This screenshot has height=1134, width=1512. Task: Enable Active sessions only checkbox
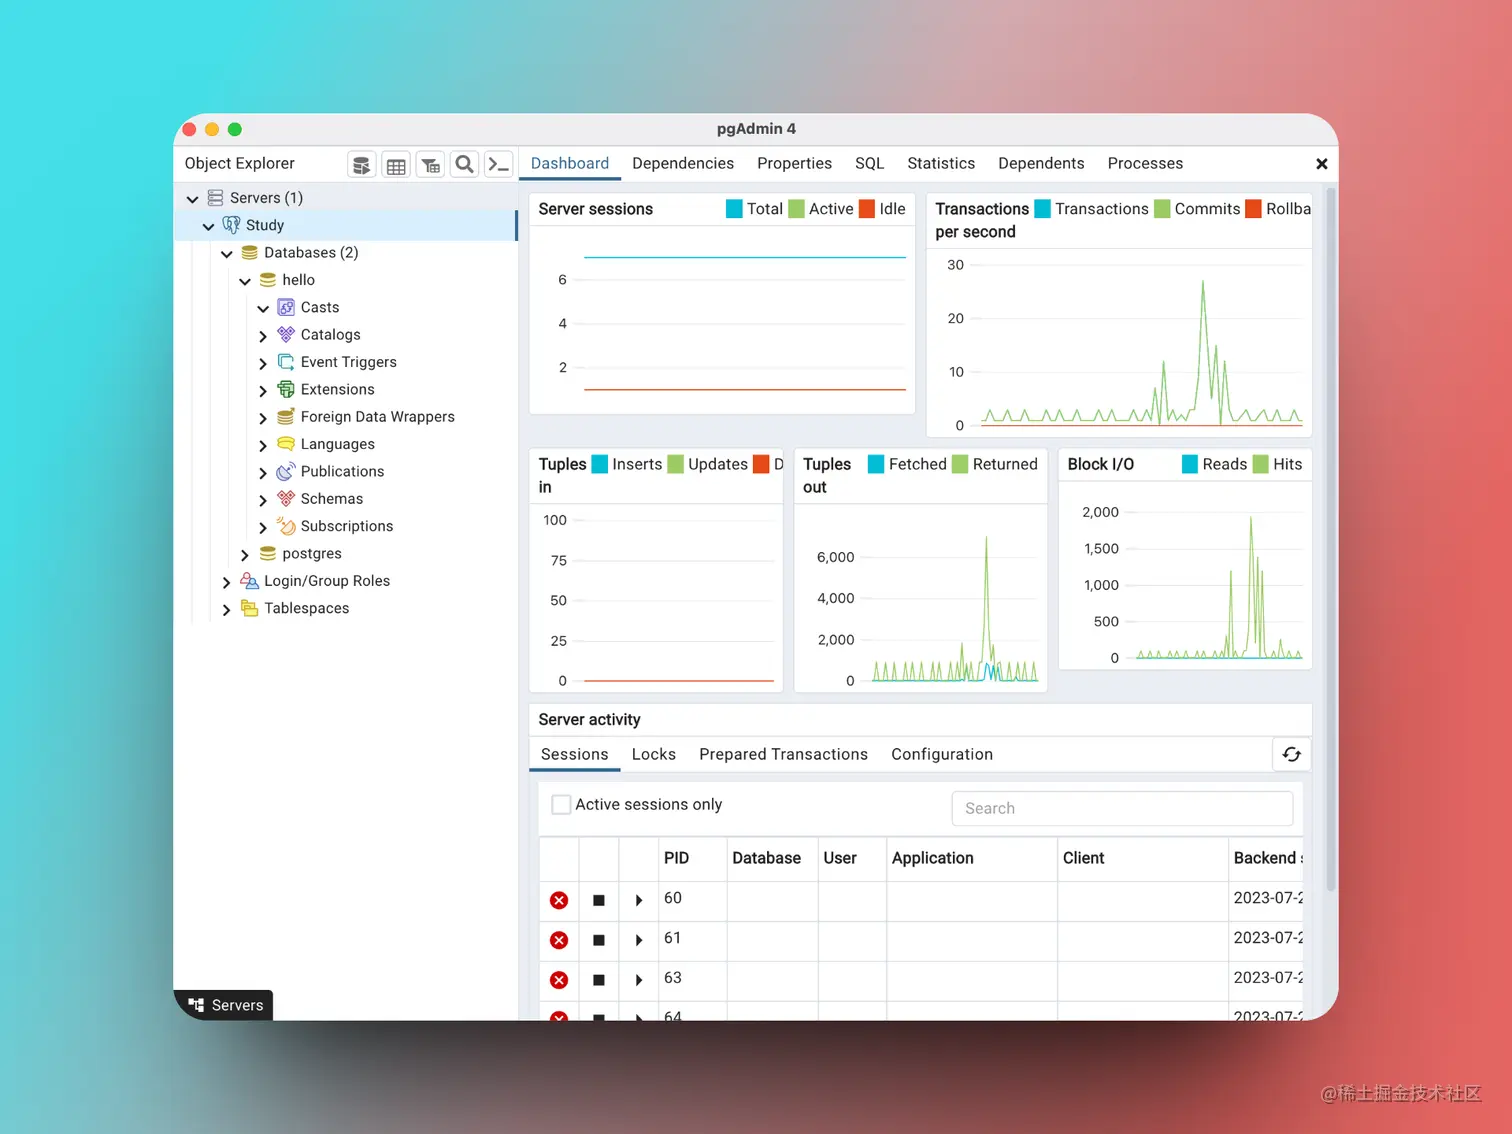tap(561, 804)
